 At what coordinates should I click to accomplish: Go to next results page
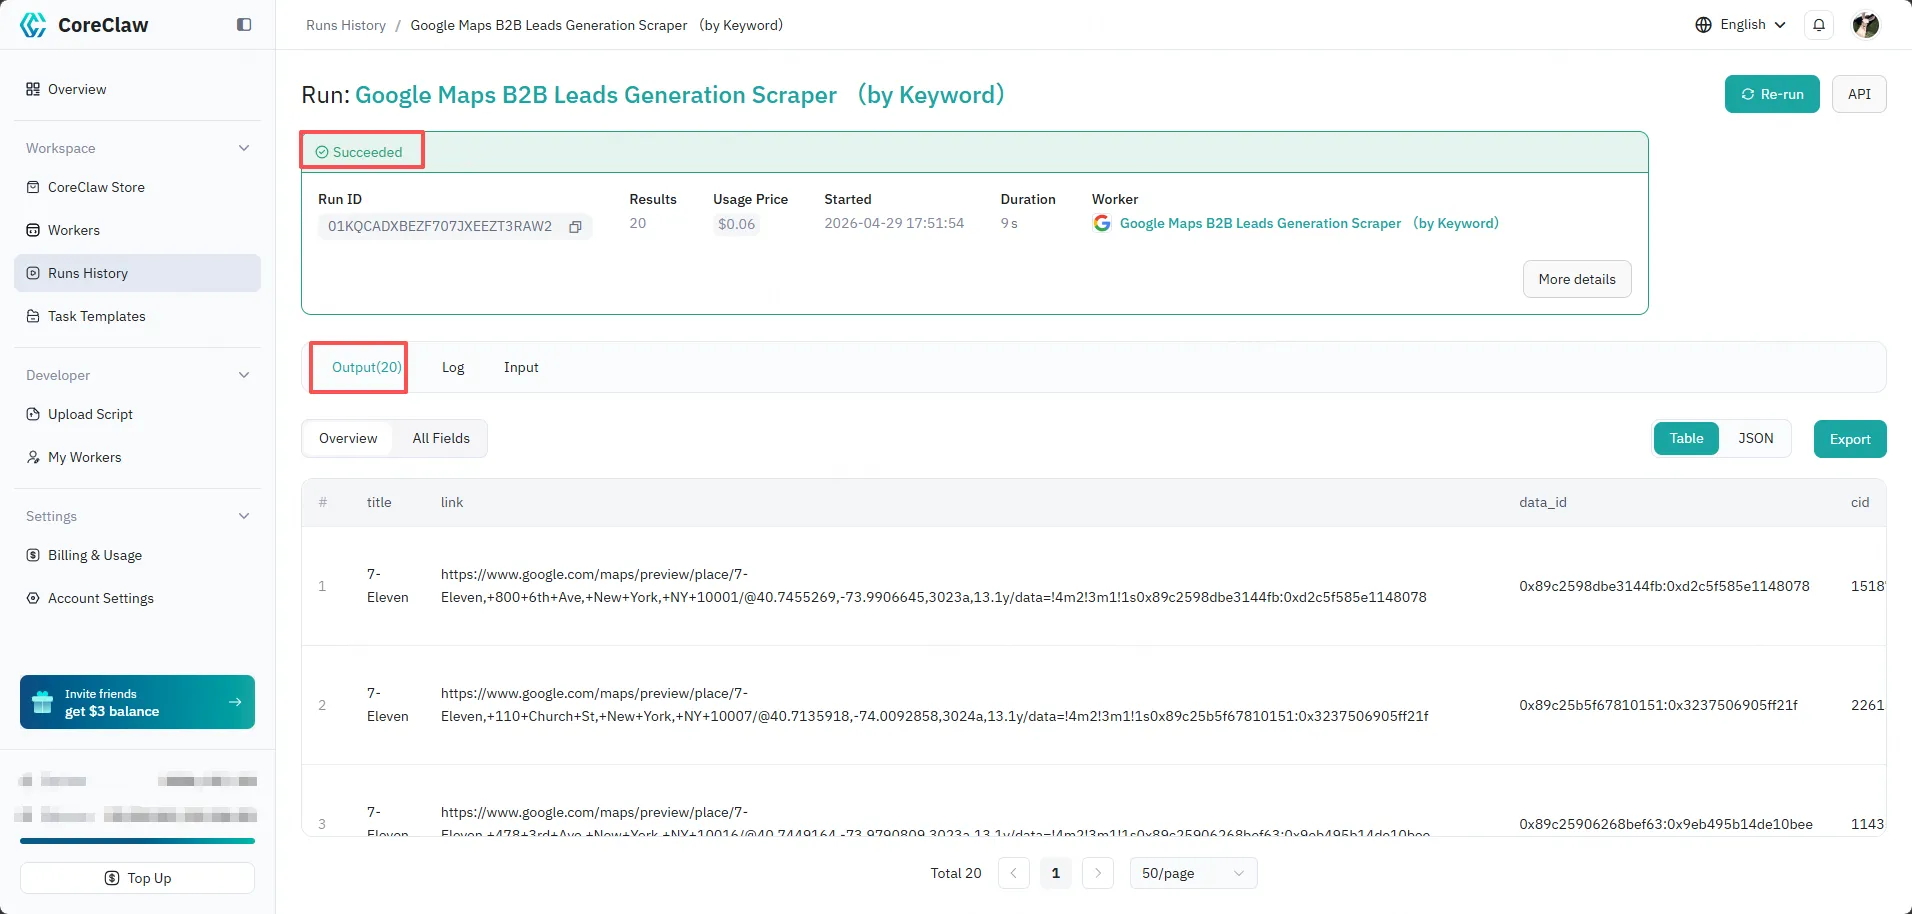point(1098,873)
